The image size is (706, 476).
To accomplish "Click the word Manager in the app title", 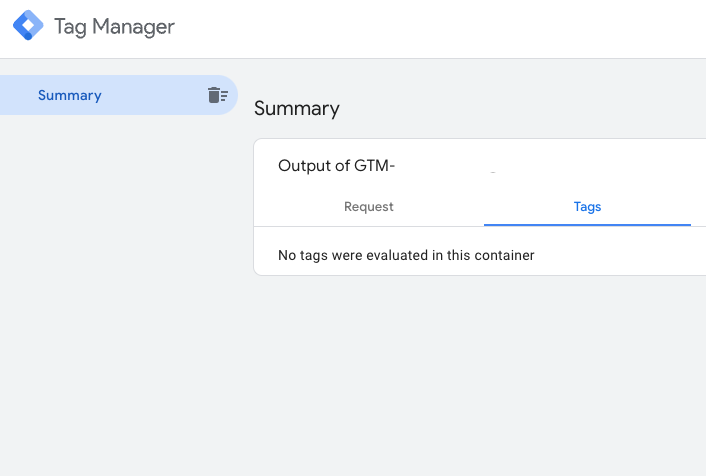I will click(x=133, y=27).
